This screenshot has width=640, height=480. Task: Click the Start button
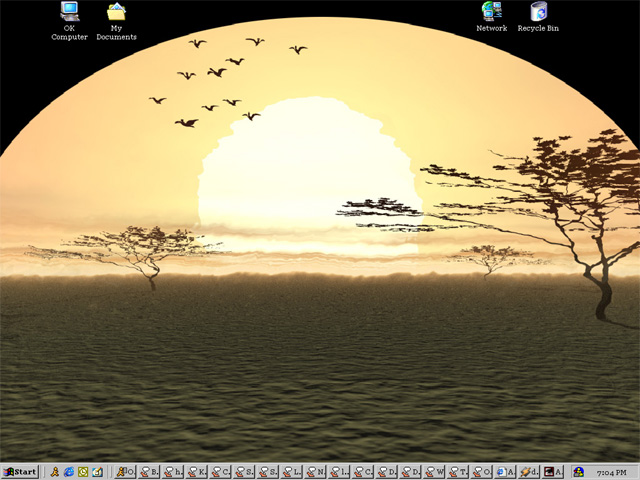tap(20, 471)
